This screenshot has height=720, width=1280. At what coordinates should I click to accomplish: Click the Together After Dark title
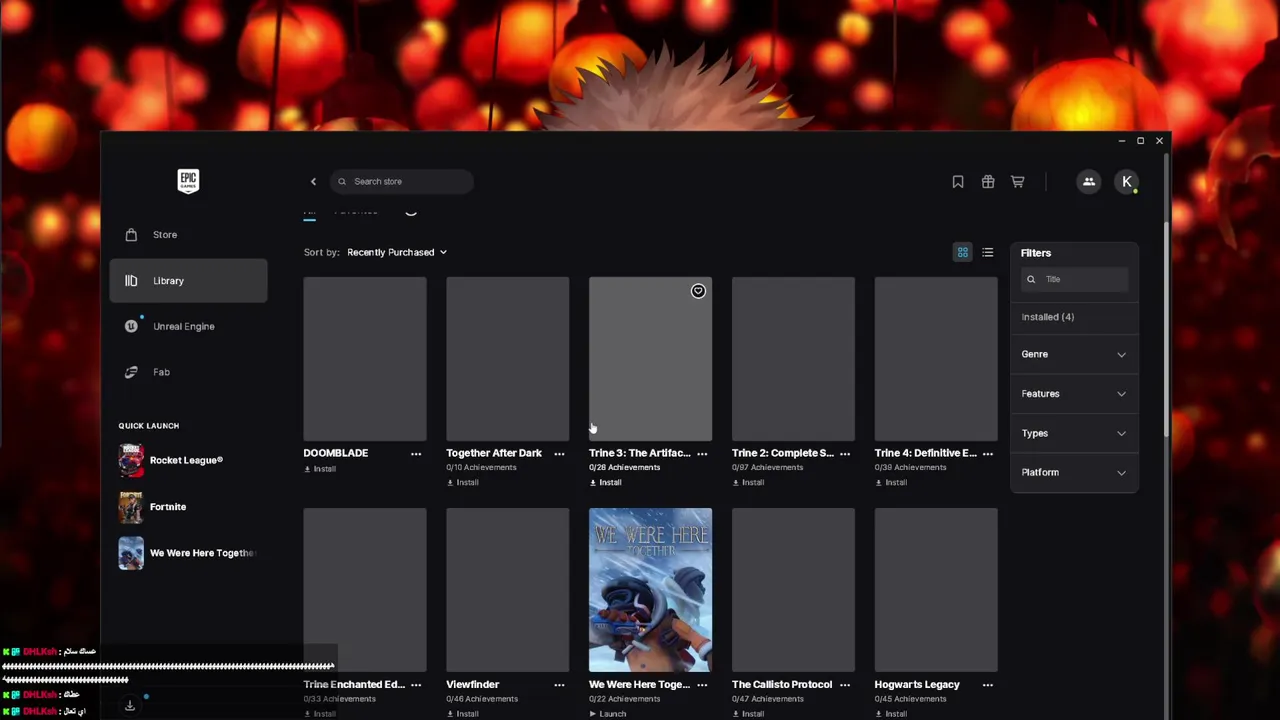[494, 453]
